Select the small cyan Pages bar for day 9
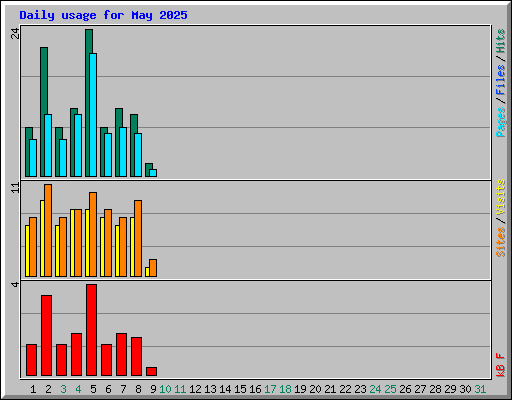 click(x=153, y=173)
